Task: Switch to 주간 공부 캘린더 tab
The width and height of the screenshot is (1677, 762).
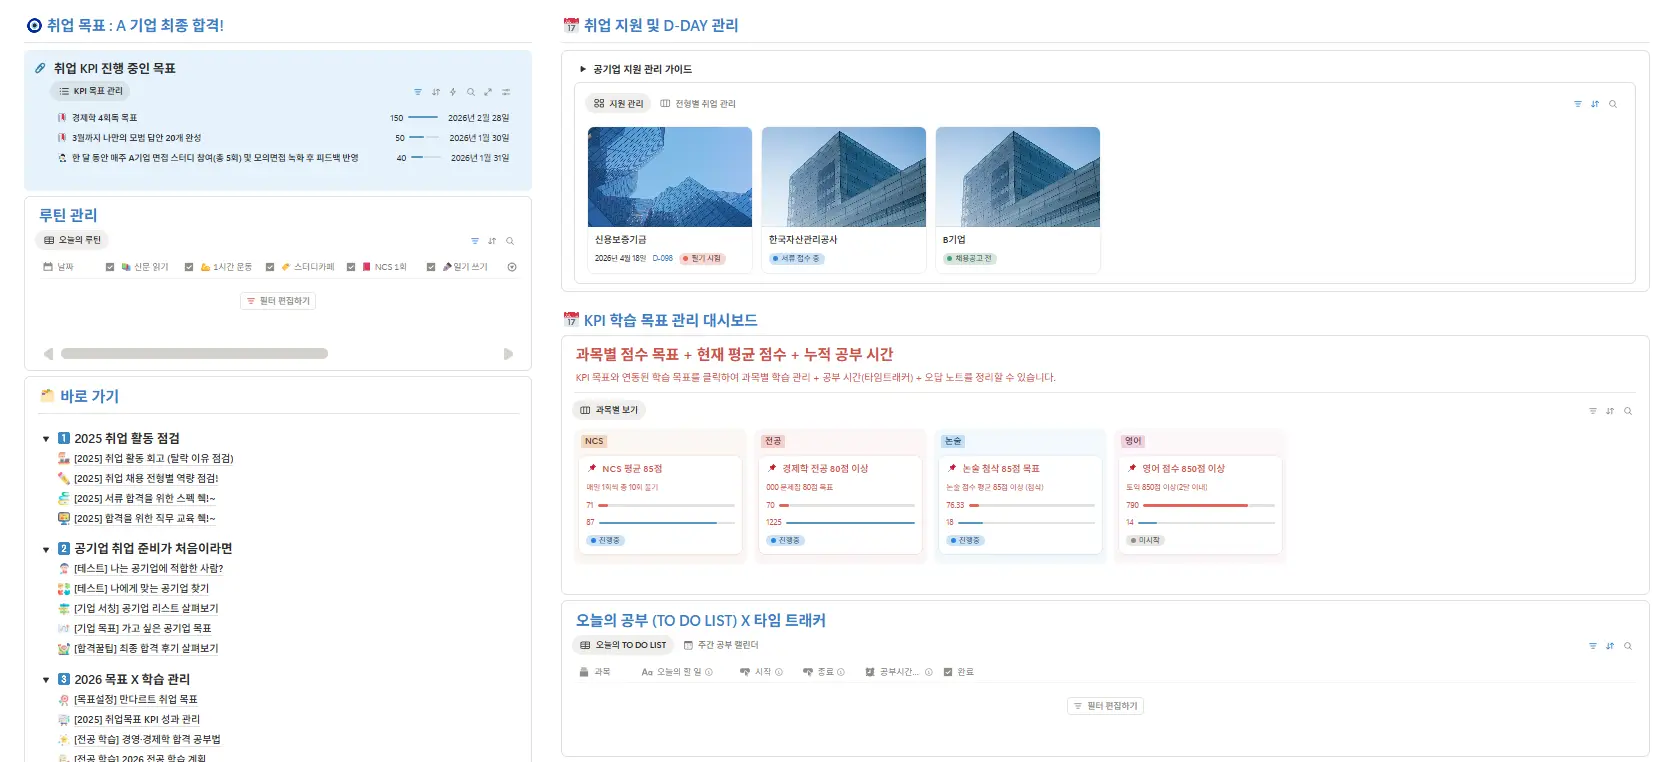Action: pos(721,645)
